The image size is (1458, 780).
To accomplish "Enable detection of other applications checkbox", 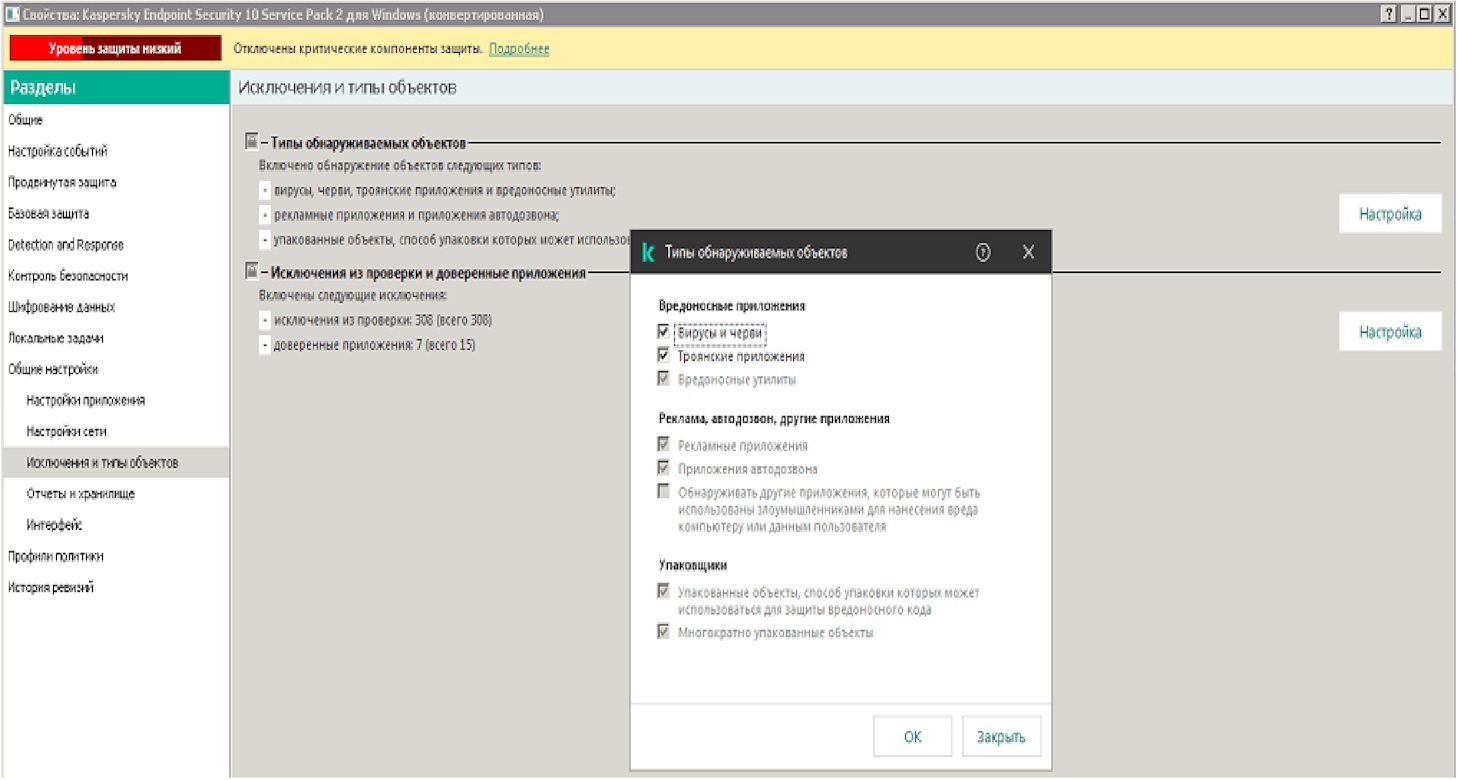I will tap(662, 492).
